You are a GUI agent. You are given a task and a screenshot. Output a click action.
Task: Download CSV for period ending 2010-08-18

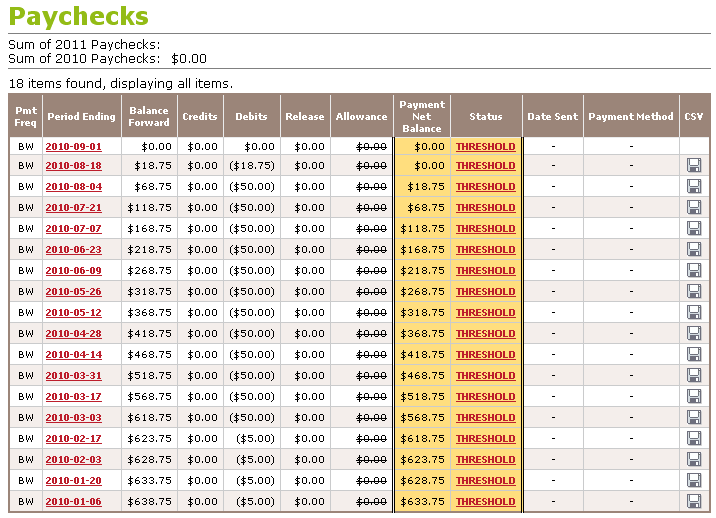click(694, 166)
